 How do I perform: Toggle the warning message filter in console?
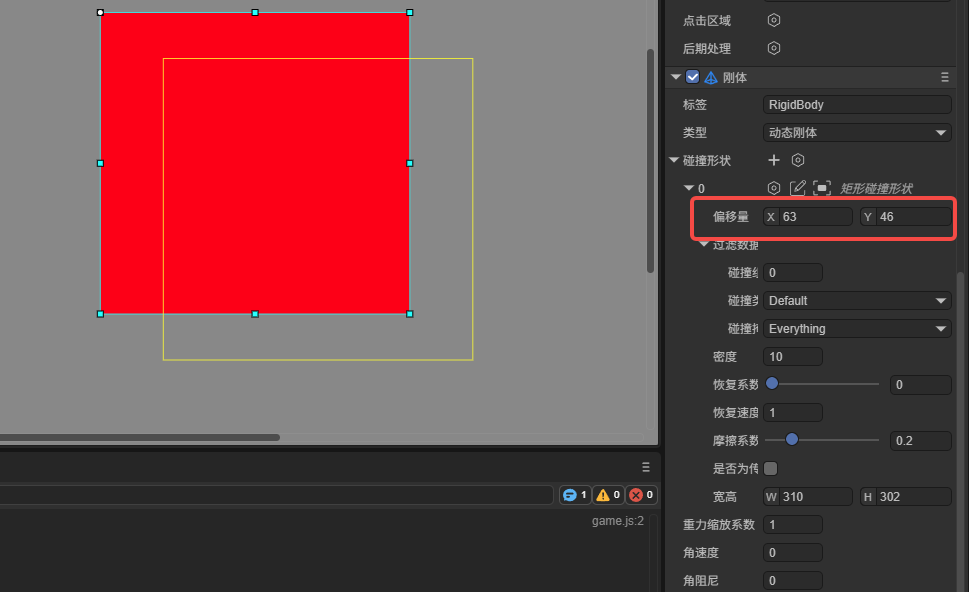point(608,495)
